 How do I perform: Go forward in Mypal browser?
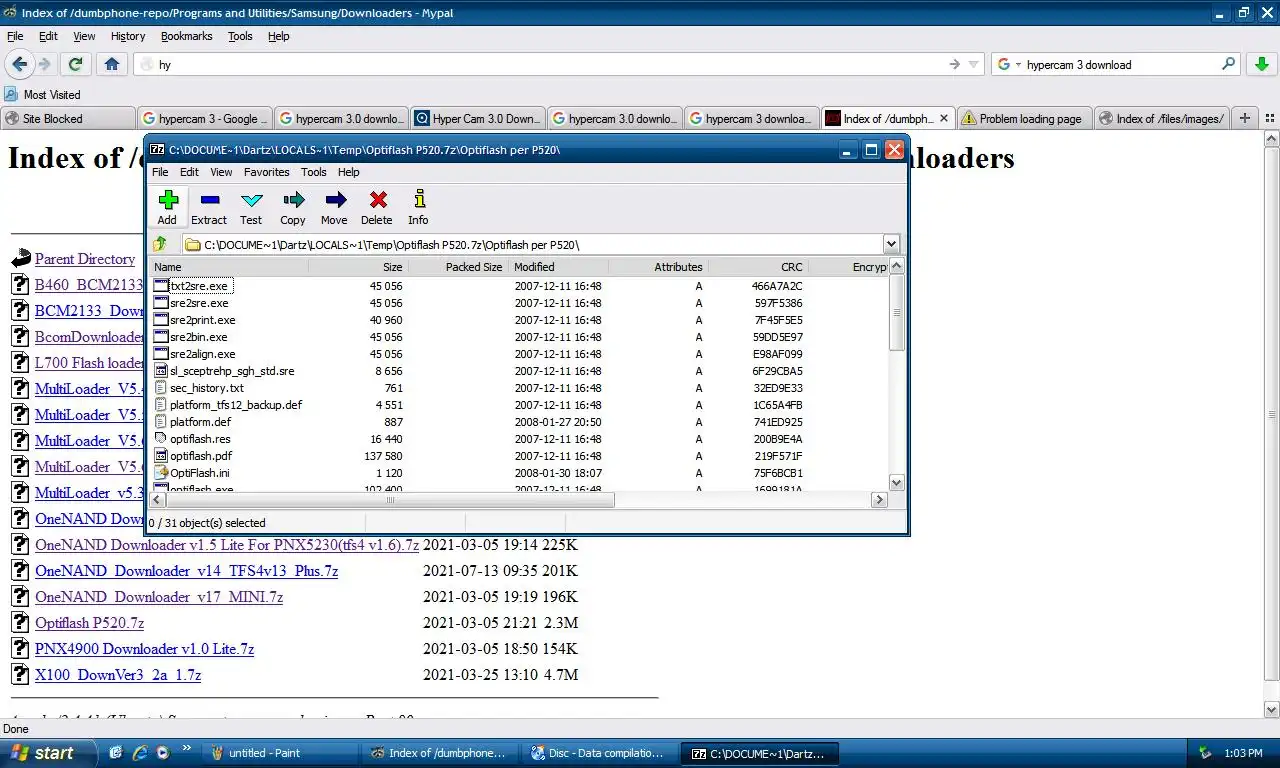pos(44,64)
